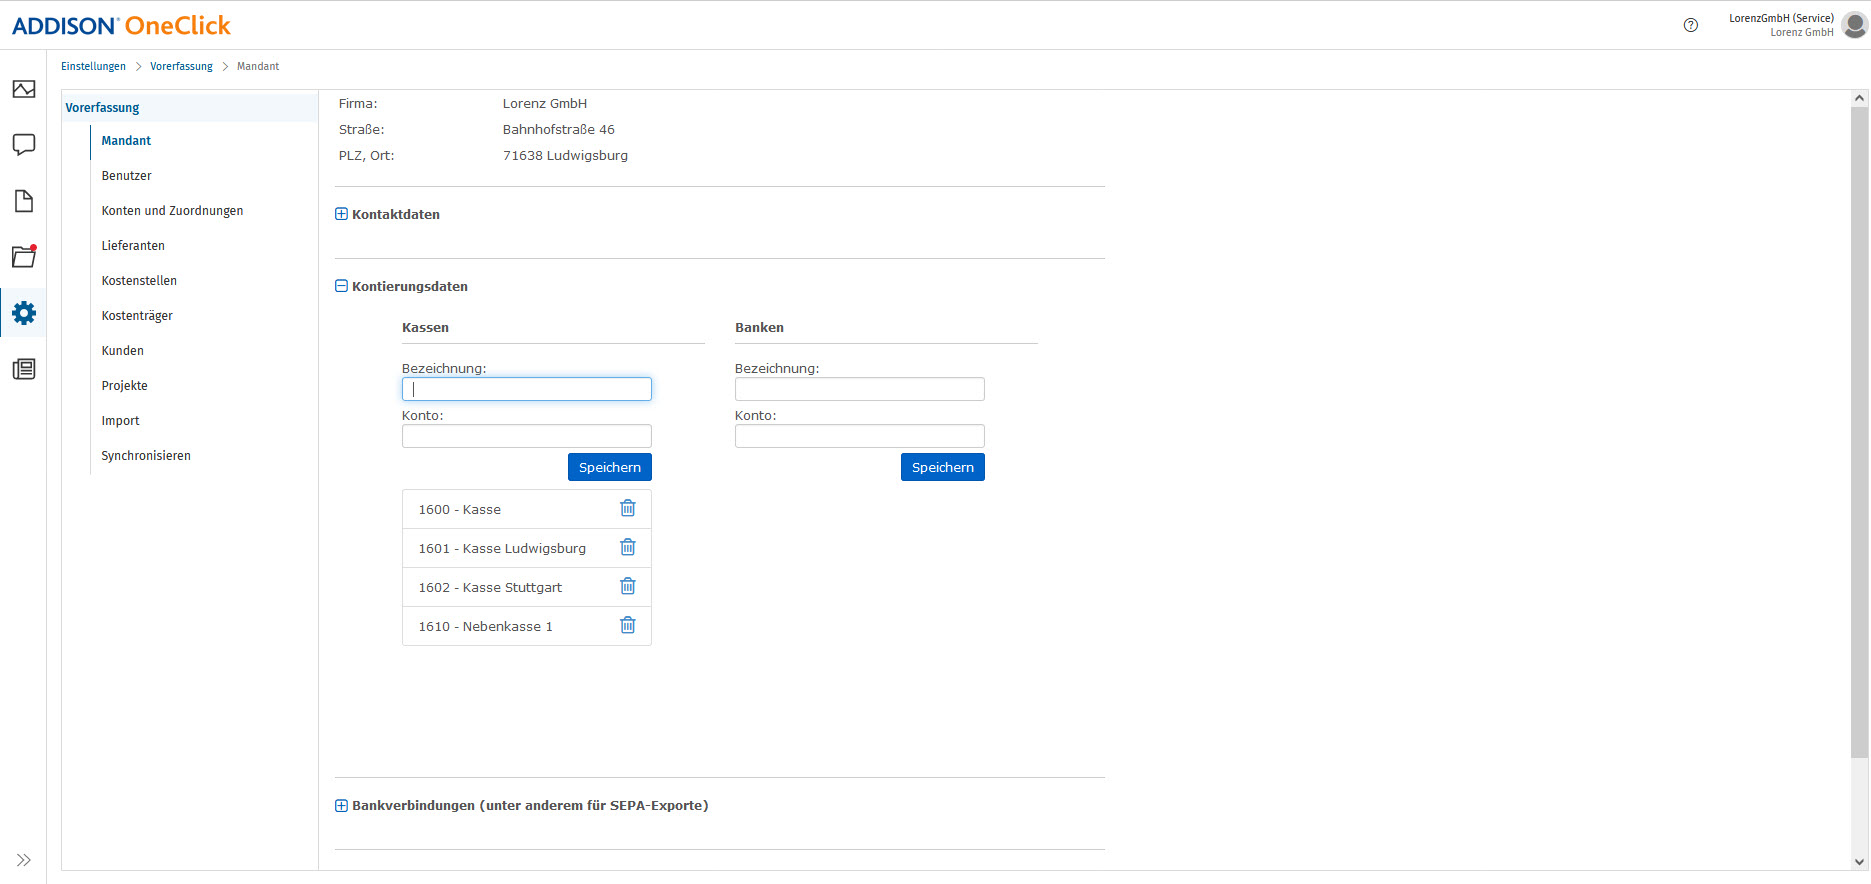Focus the Banken Konto input field
1871x884 pixels.
(x=860, y=436)
